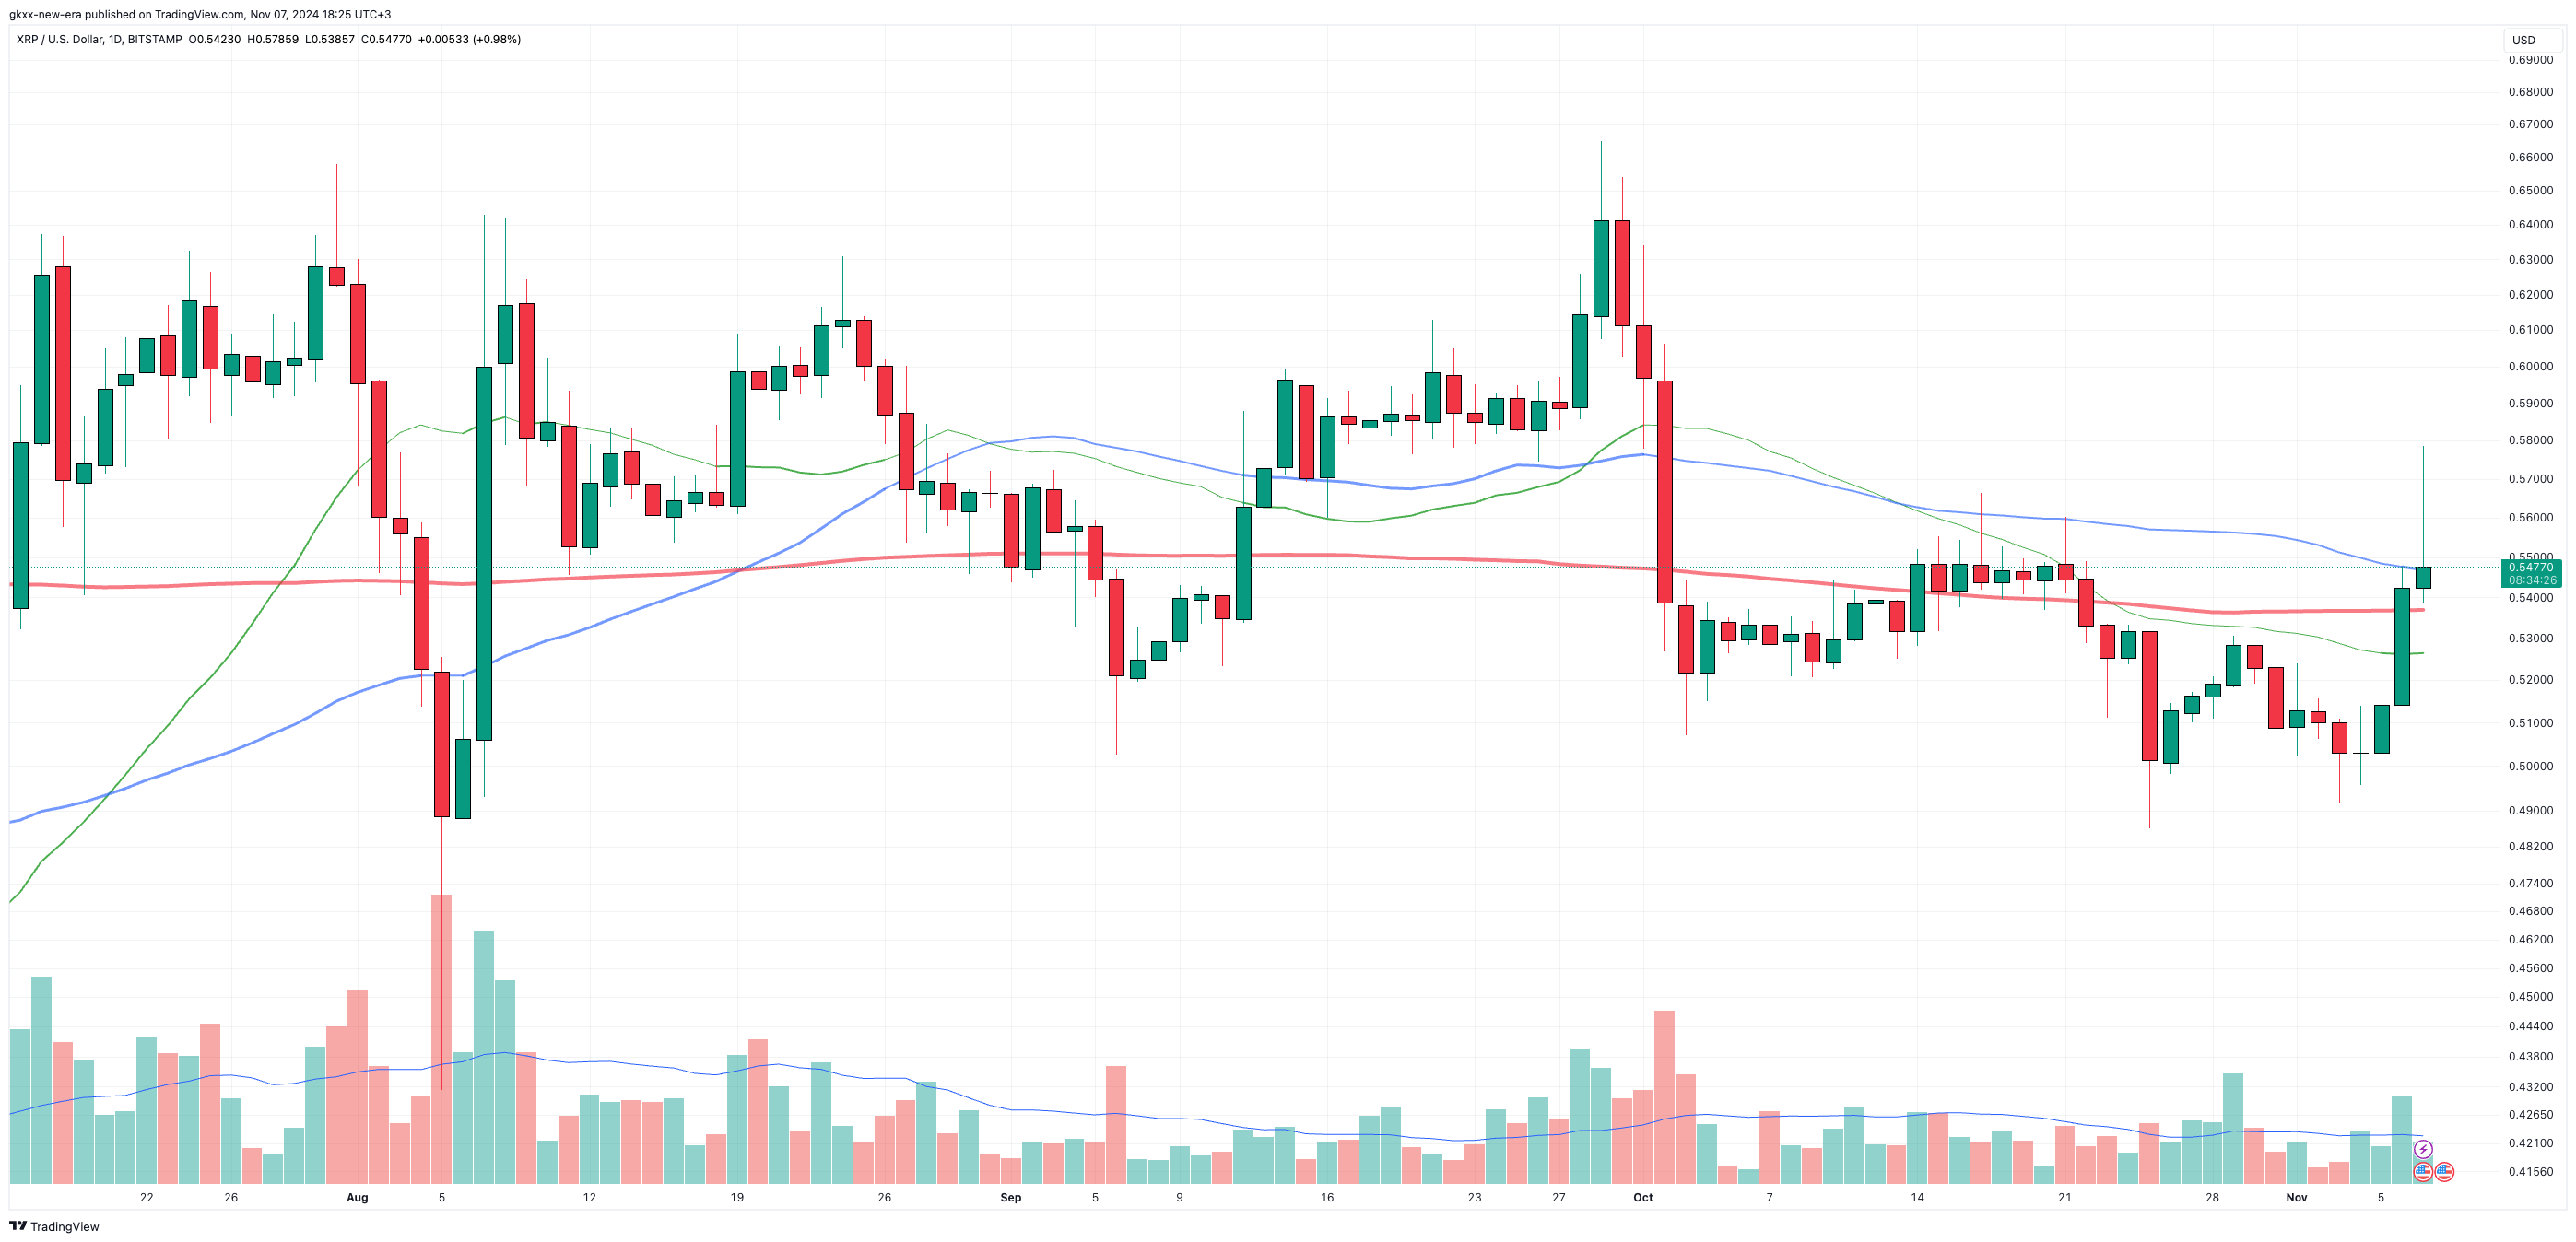Click the tall red volume bar at Oct 1
The image size is (2576, 1242).
pyautogui.click(x=1664, y=1096)
